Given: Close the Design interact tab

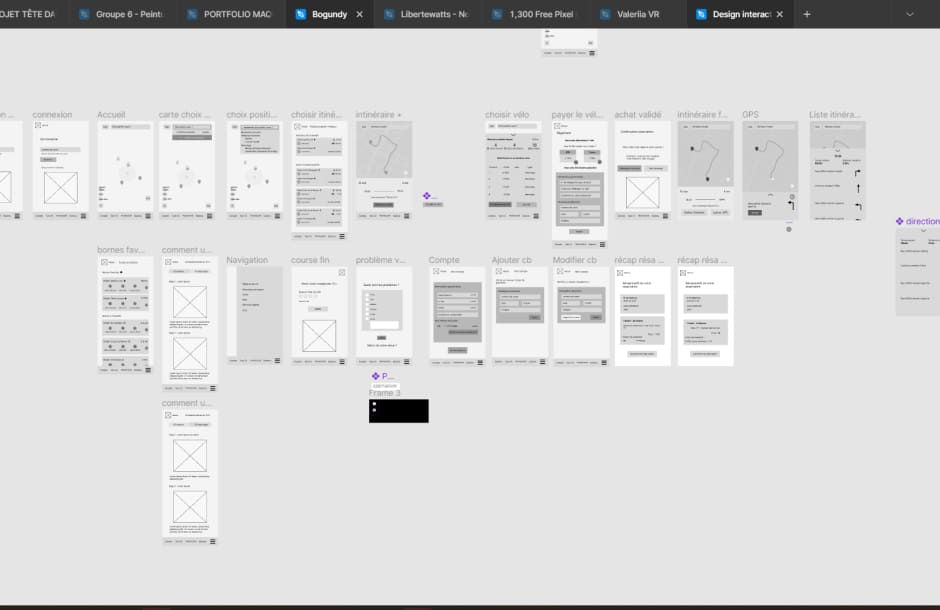Looking at the screenshot, I should pyautogui.click(x=779, y=15).
